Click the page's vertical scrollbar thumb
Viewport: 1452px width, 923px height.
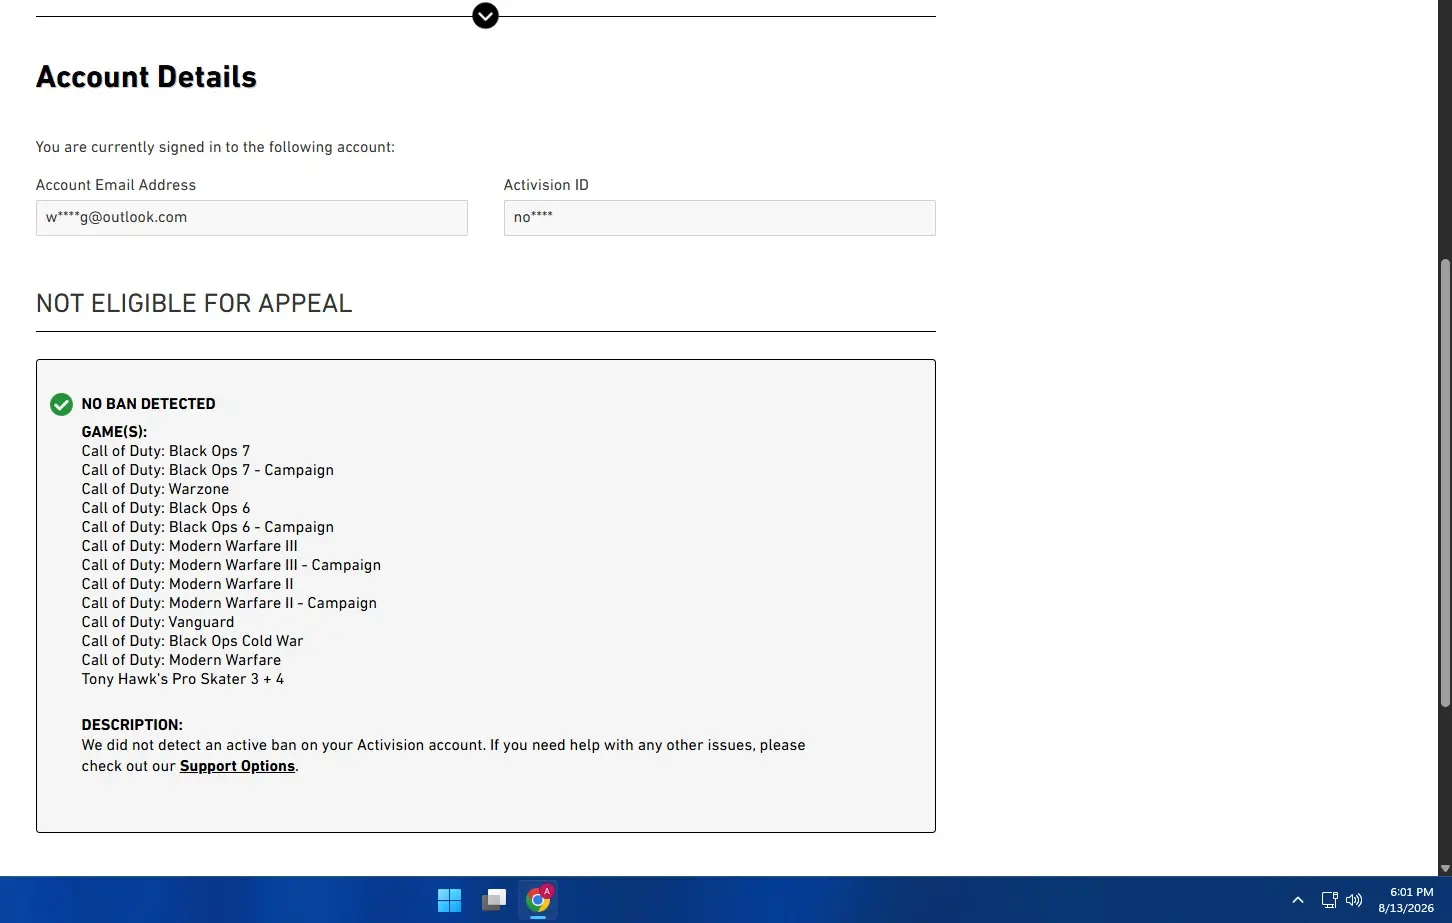coord(1445,482)
